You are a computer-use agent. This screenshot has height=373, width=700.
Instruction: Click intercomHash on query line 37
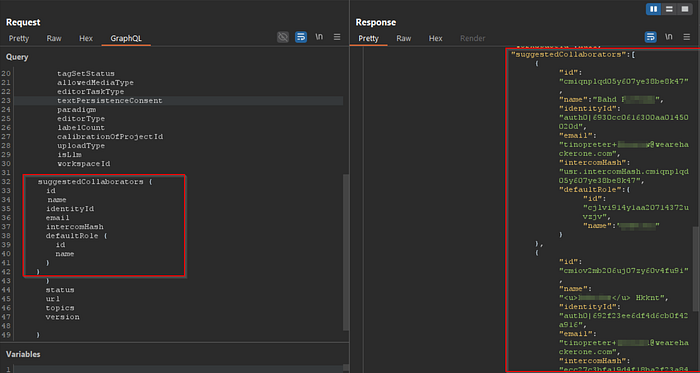[x=75, y=227]
